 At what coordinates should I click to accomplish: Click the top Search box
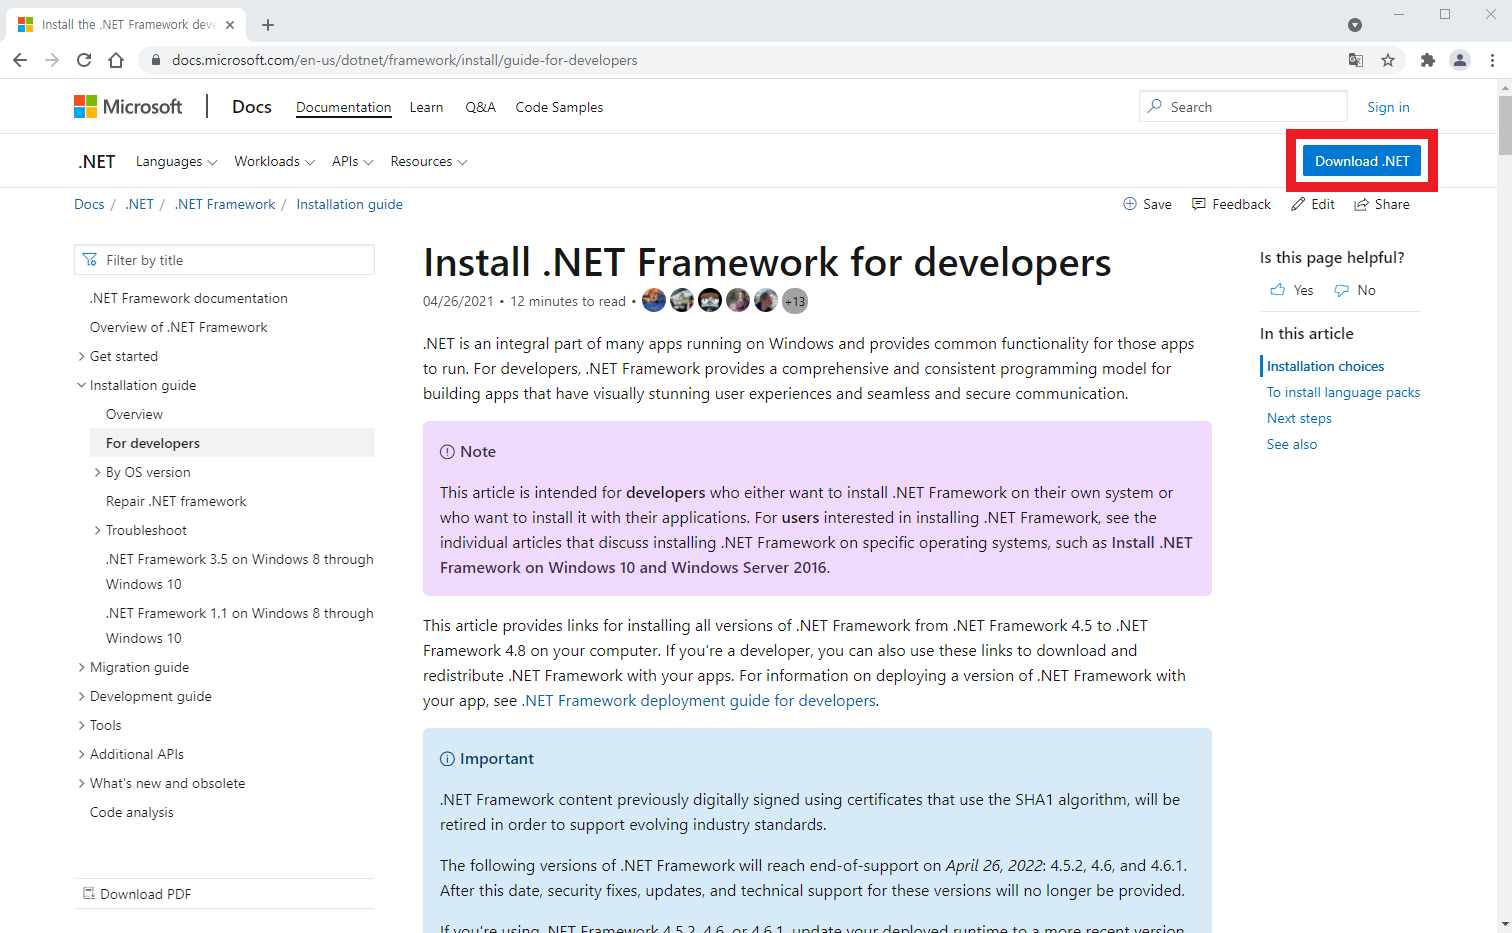[x=1243, y=106]
